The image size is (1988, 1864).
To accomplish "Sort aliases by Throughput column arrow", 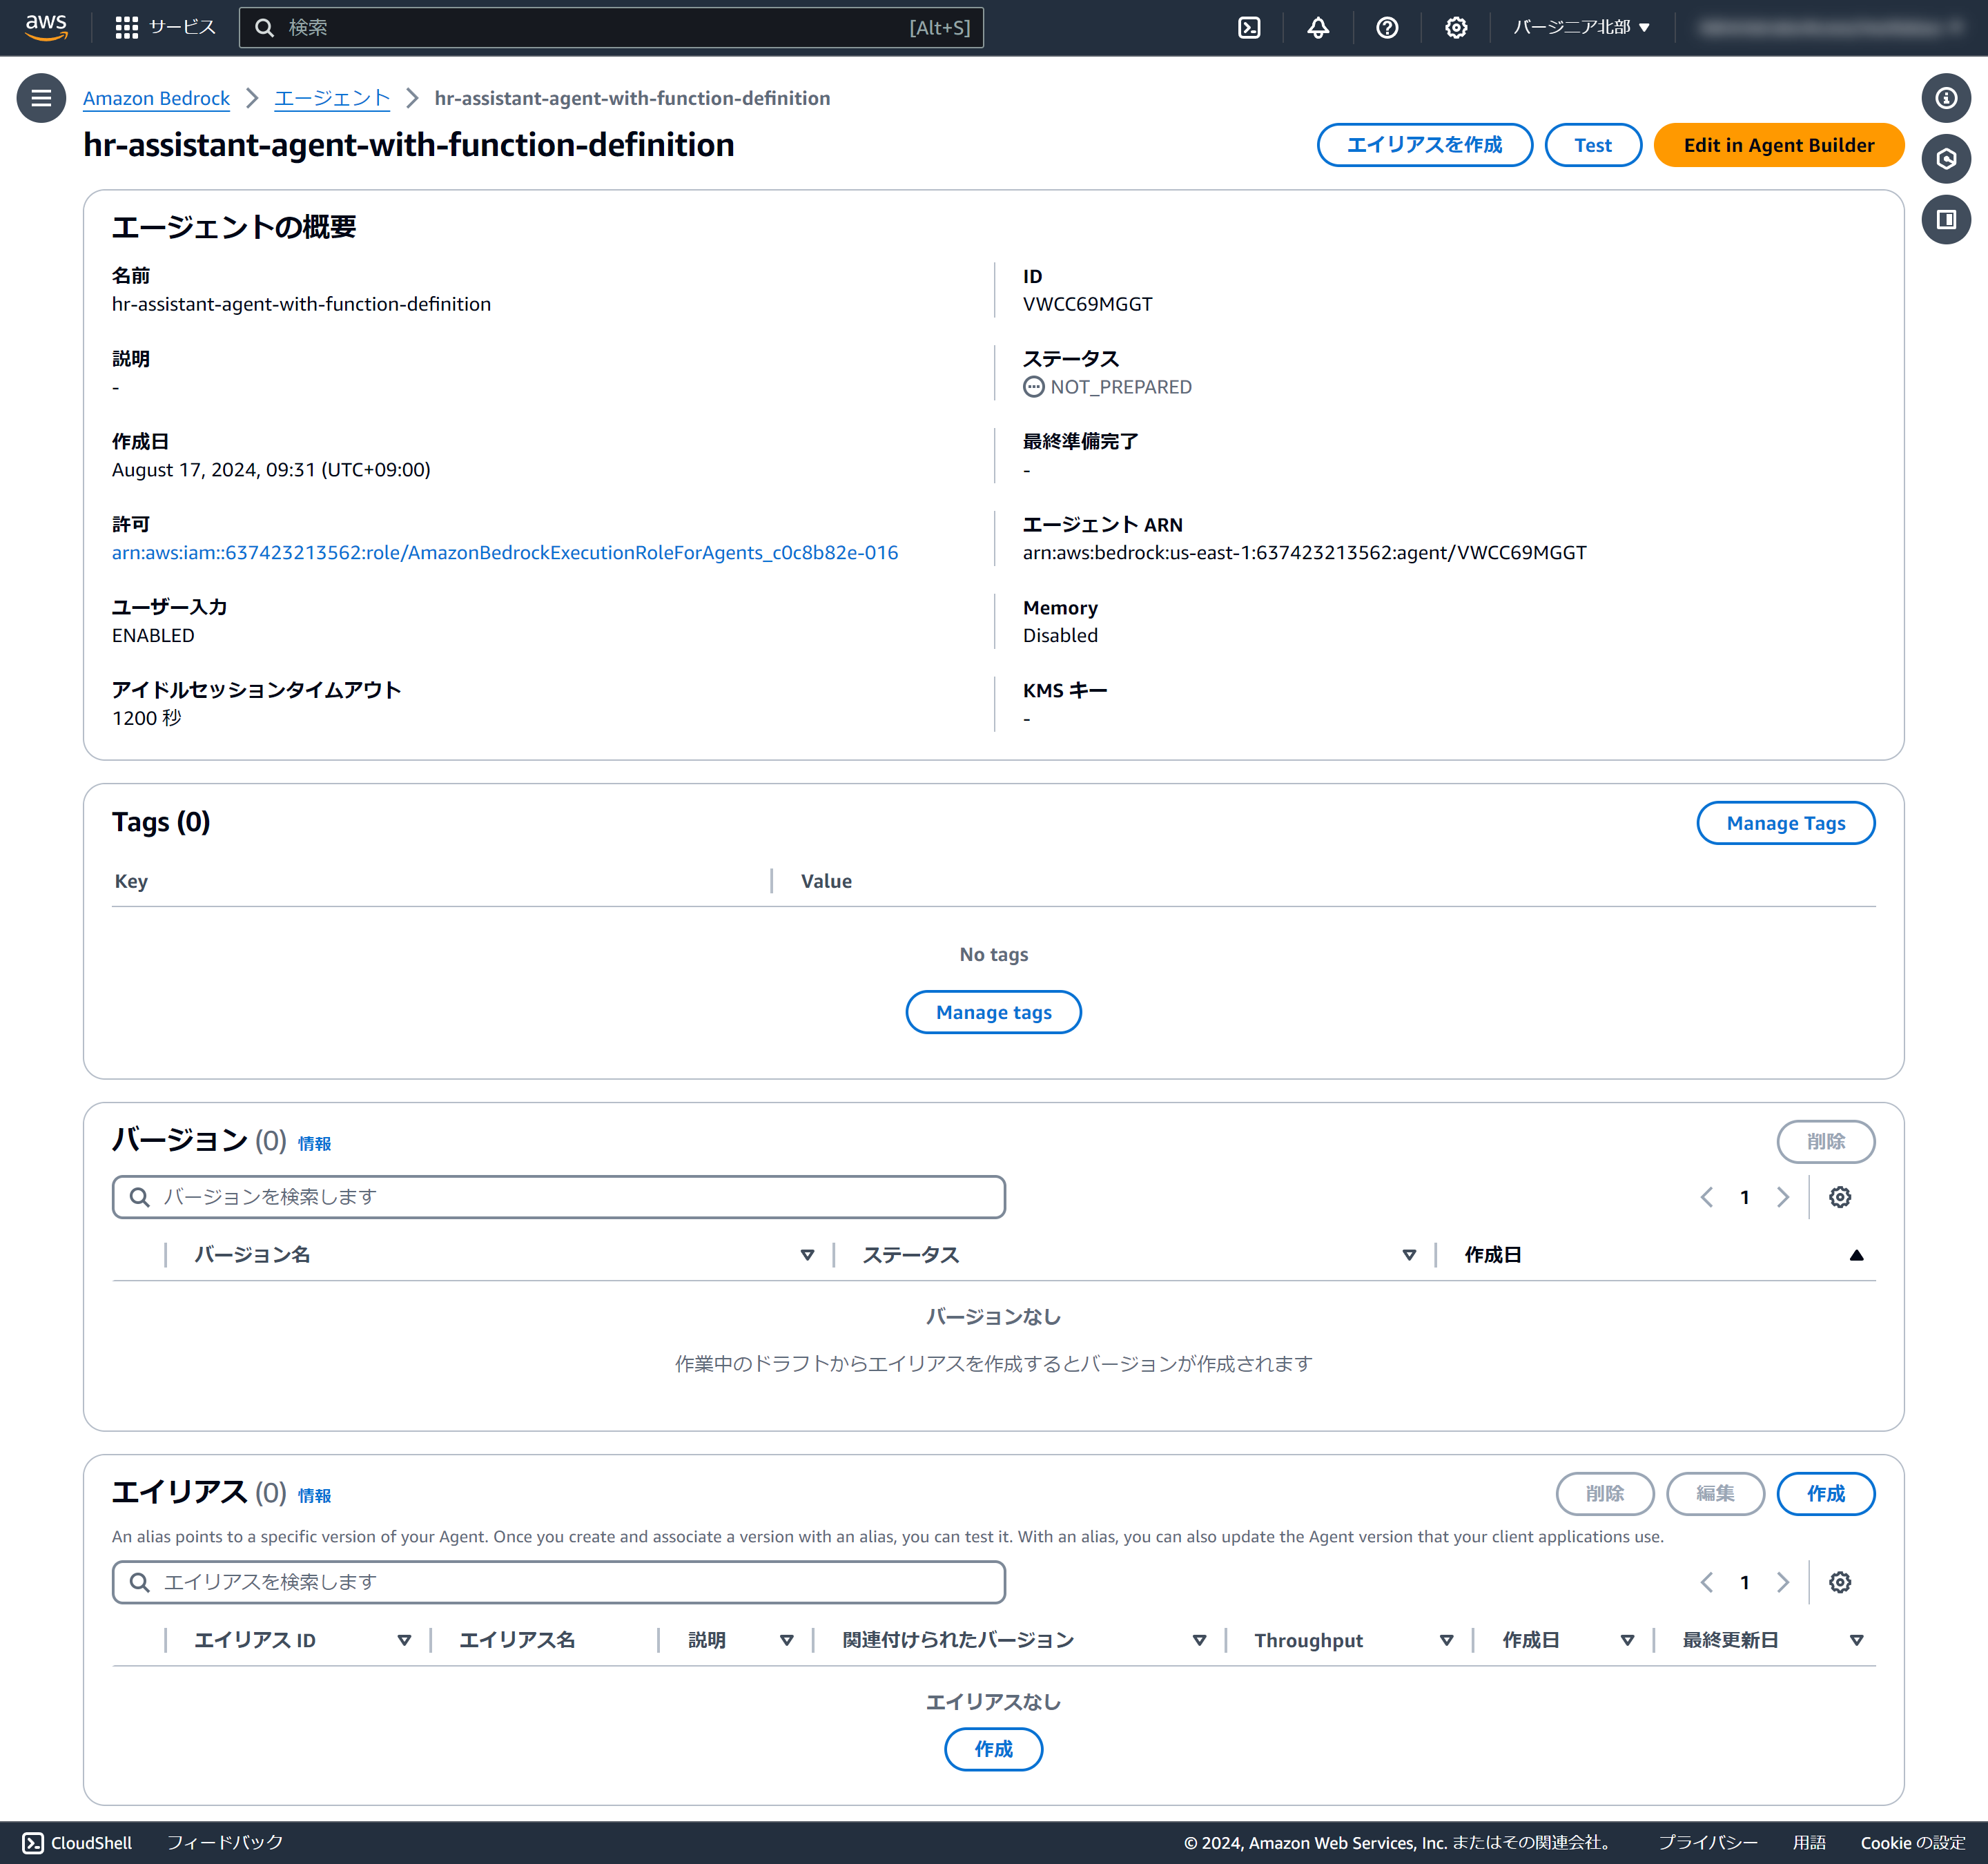I will [1446, 1640].
